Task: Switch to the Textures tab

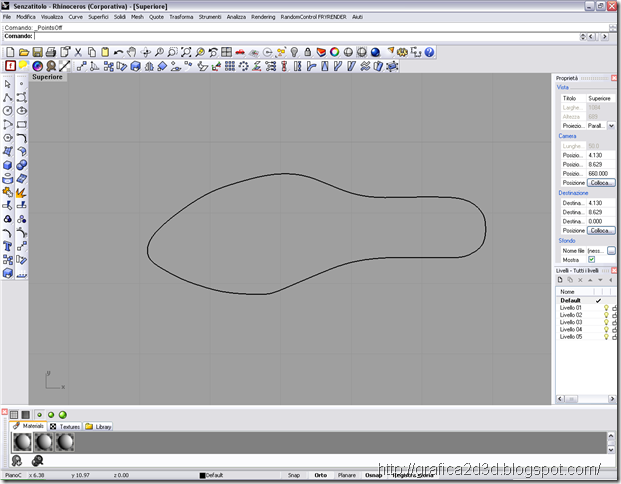Action: [x=65, y=427]
